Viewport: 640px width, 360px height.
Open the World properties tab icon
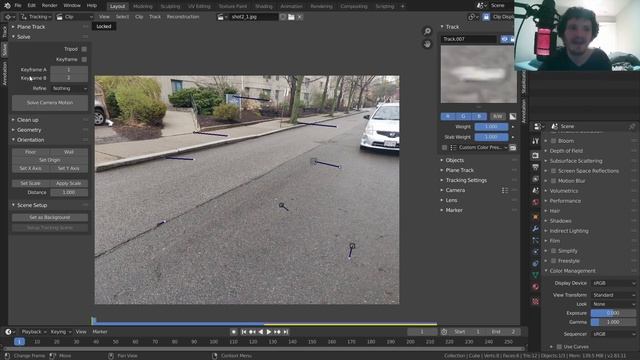click(535, 202)
